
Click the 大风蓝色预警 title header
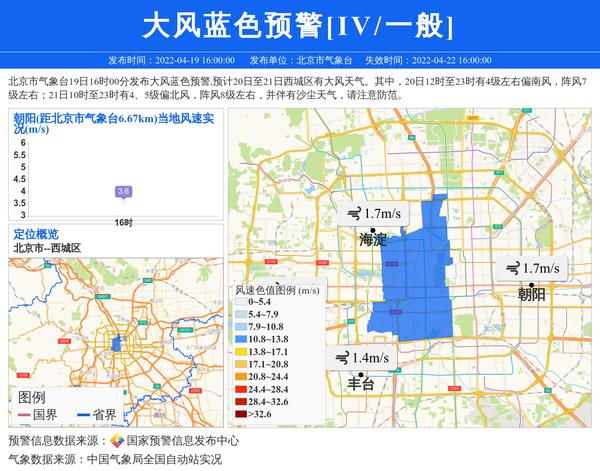[x=298, y=26]
